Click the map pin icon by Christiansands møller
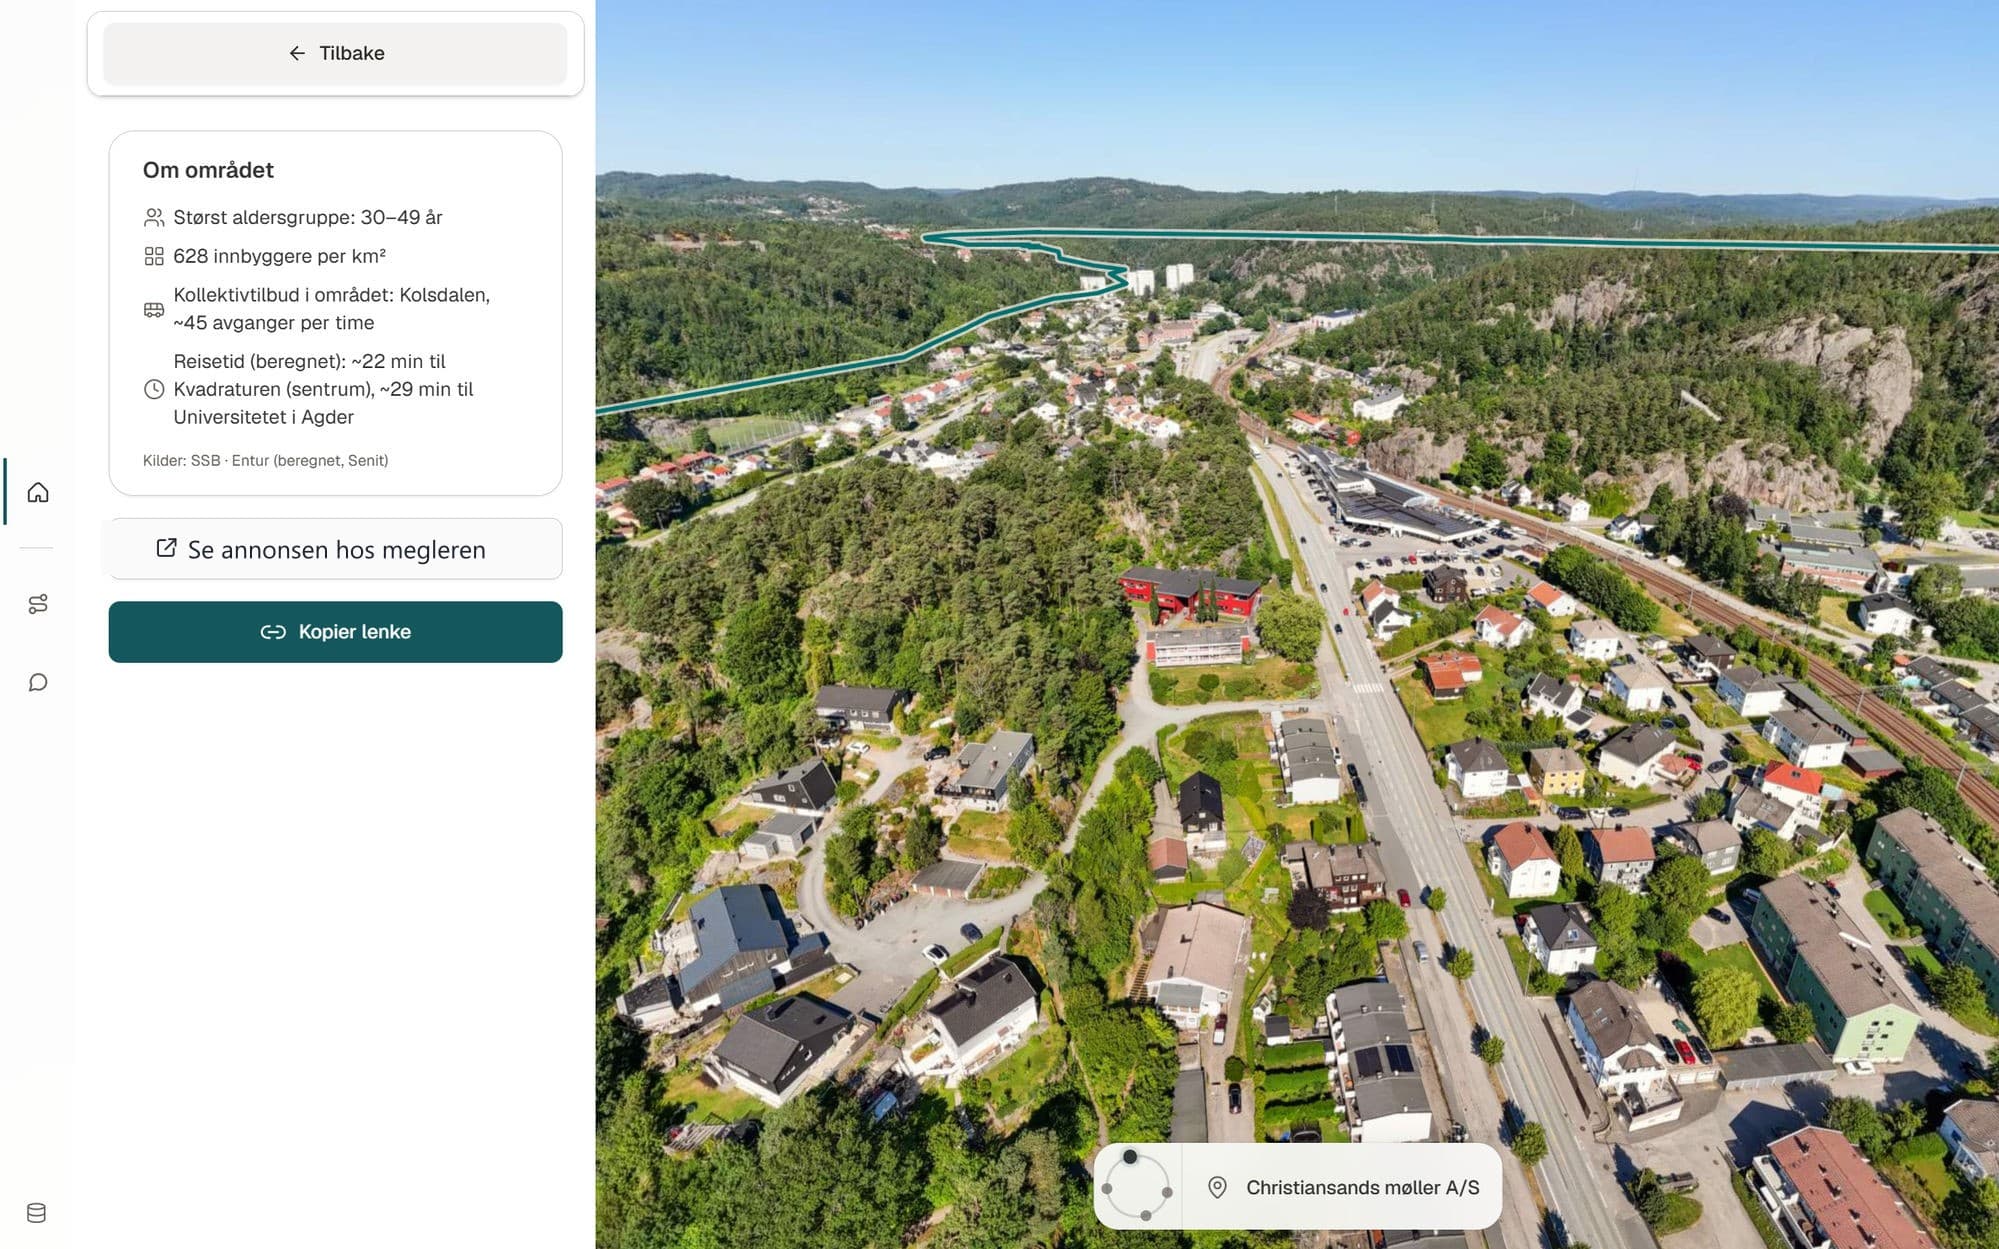Viewport: 1999px width, 1249px height. (1217, 1187)
